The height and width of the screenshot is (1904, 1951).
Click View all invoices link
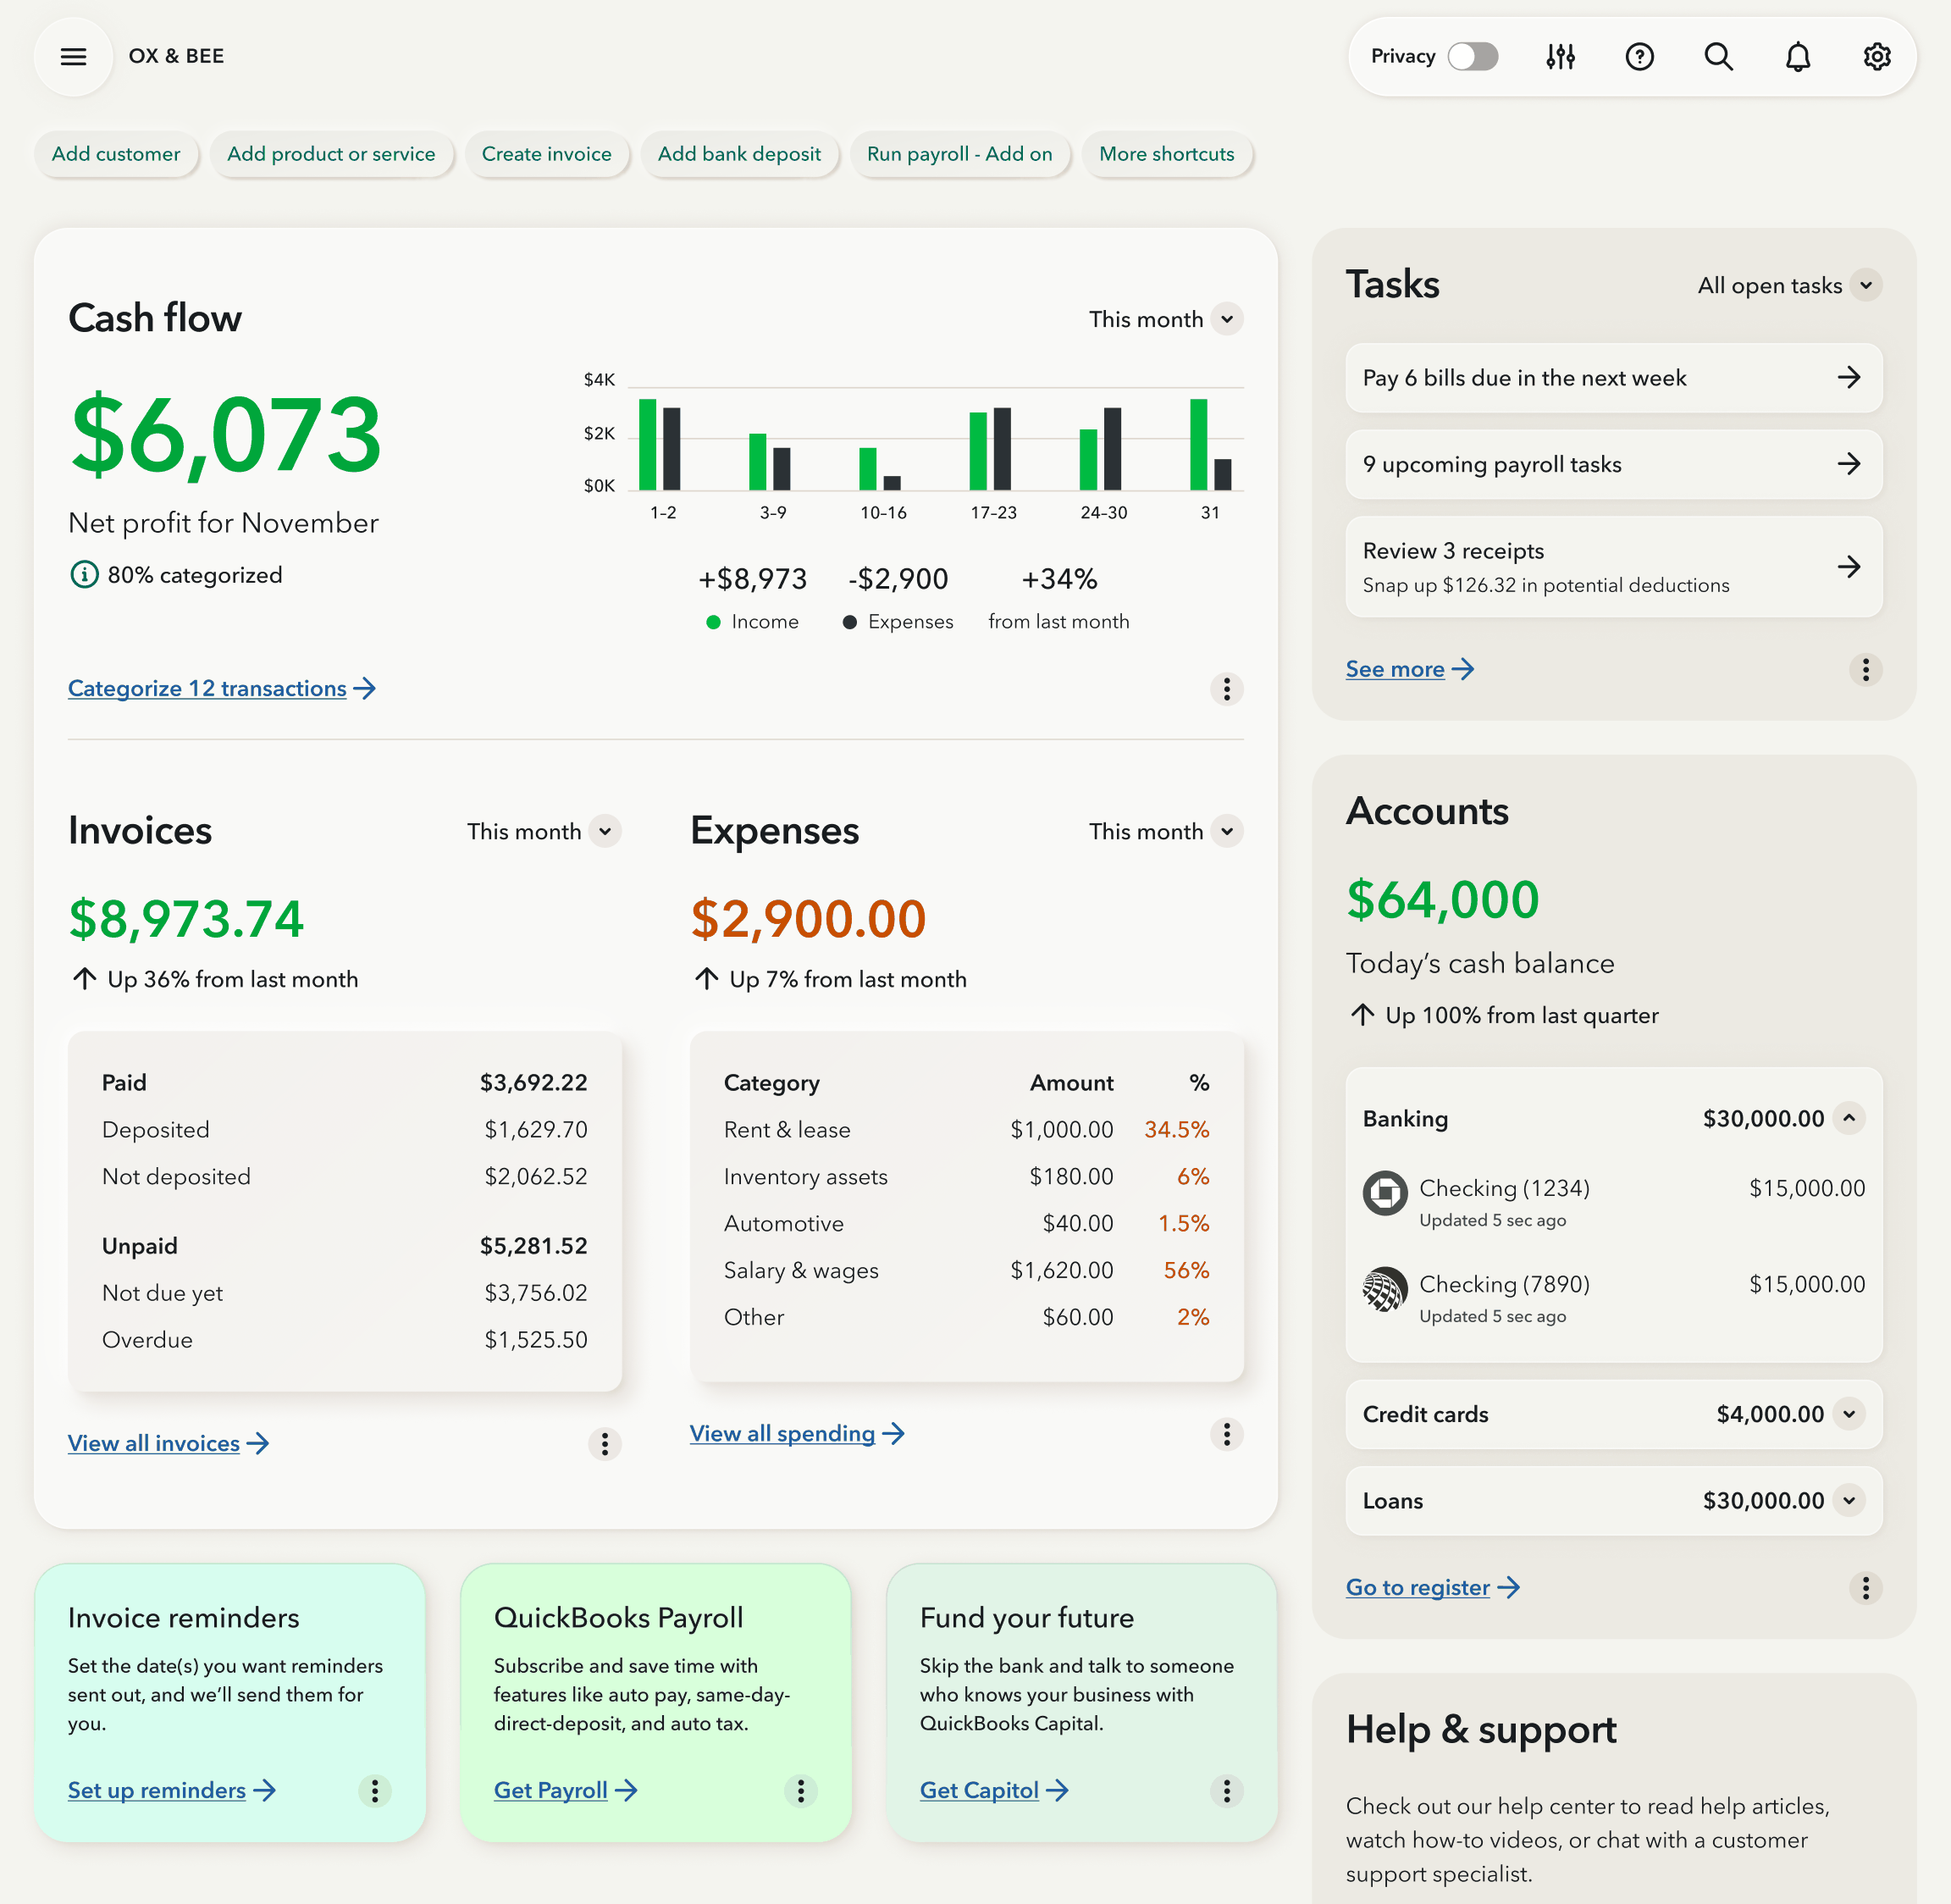pyautogui.click(x=168, y=1443)
